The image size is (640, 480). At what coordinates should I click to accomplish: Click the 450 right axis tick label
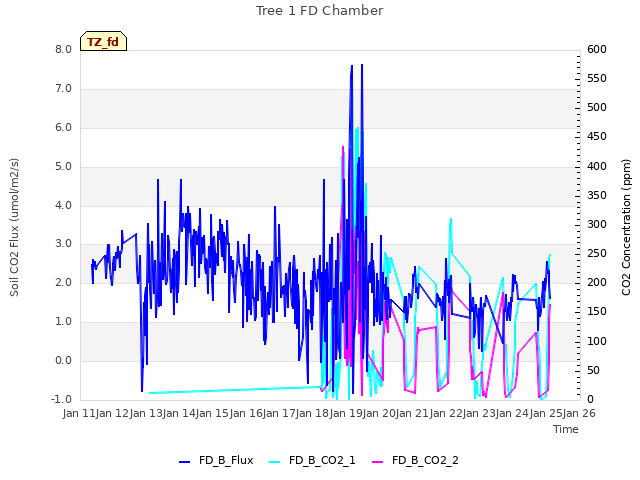pos(597,136)
